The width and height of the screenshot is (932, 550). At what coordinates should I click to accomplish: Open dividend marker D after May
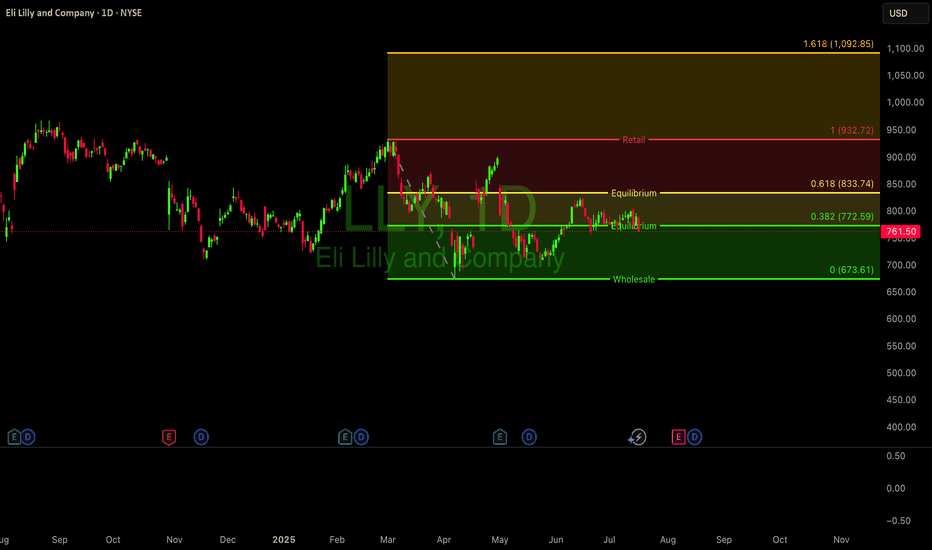click(x=529, y=438)
